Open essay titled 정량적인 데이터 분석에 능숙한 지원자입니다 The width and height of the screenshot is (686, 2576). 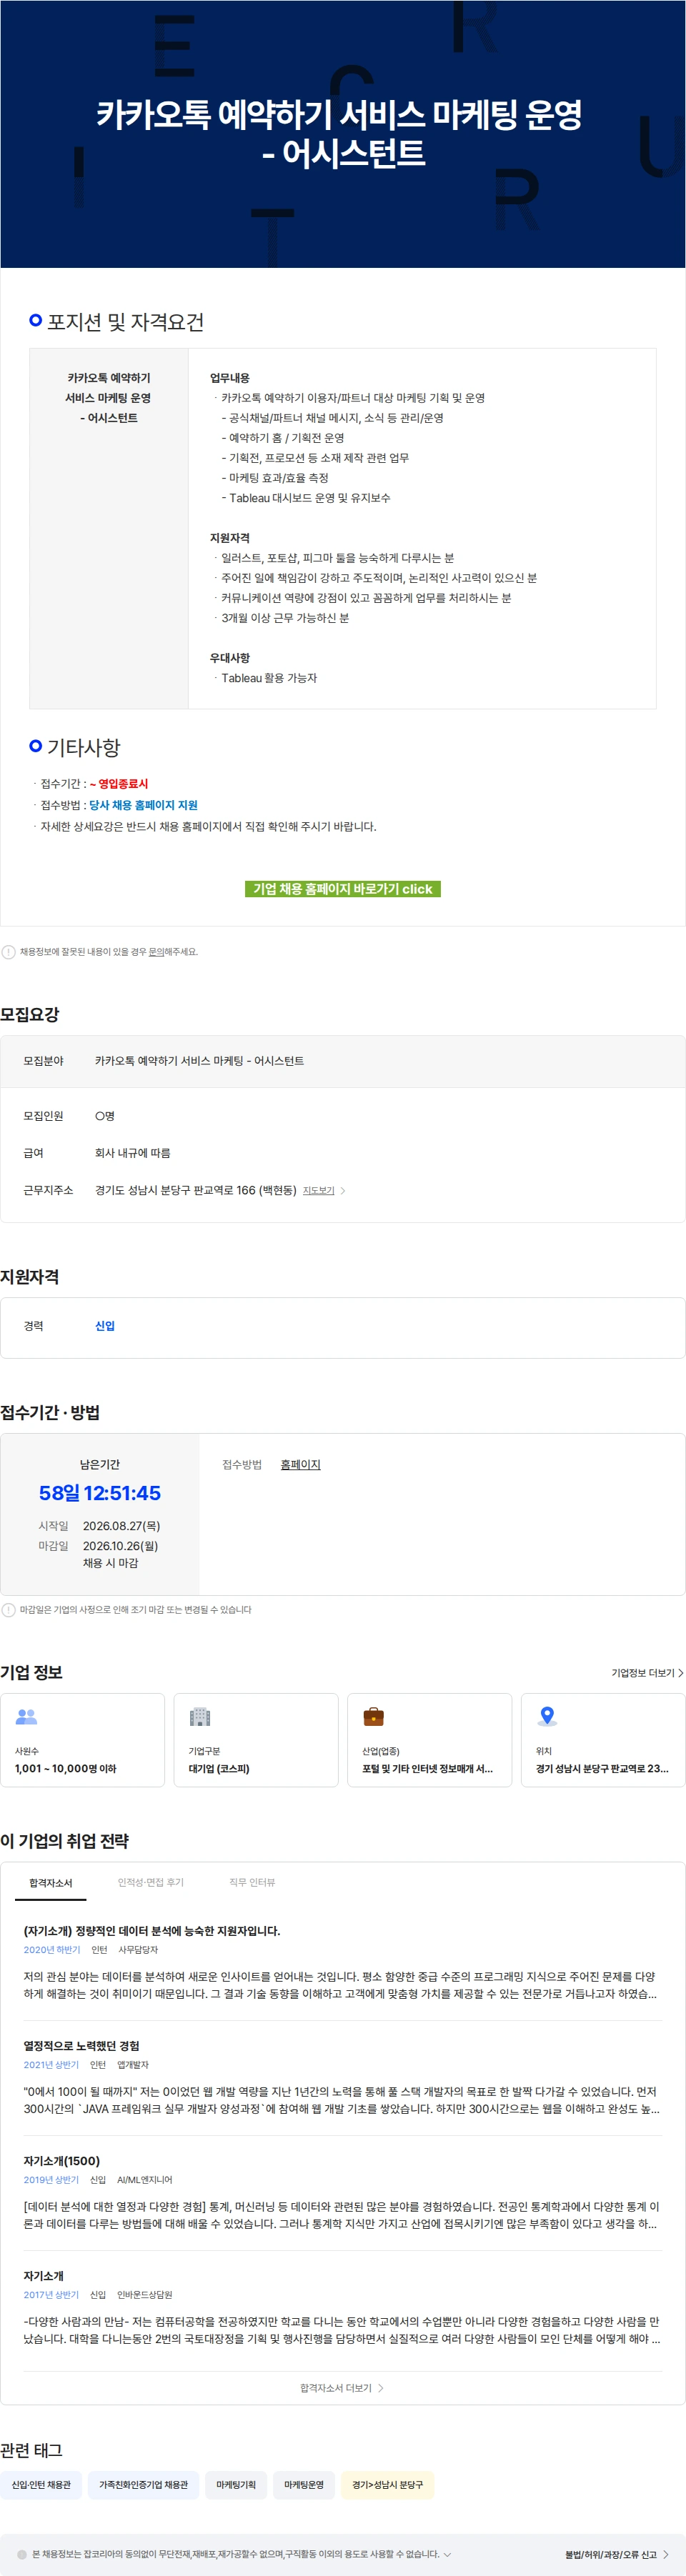click(152, 1931)
